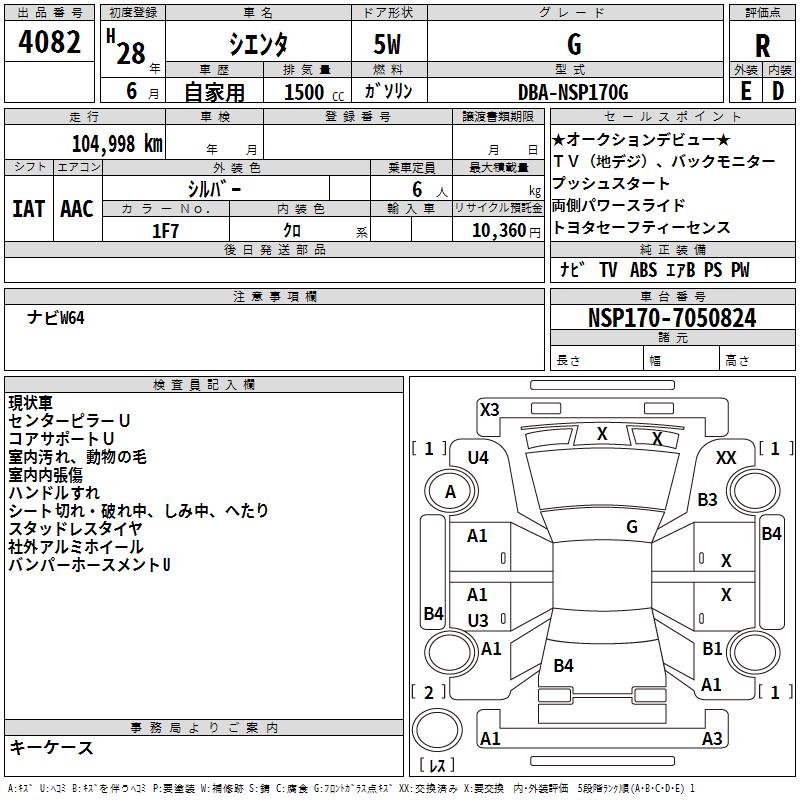Click the interior grade D cell
This screenshot has width=800, height=800.
pos(778,90)
